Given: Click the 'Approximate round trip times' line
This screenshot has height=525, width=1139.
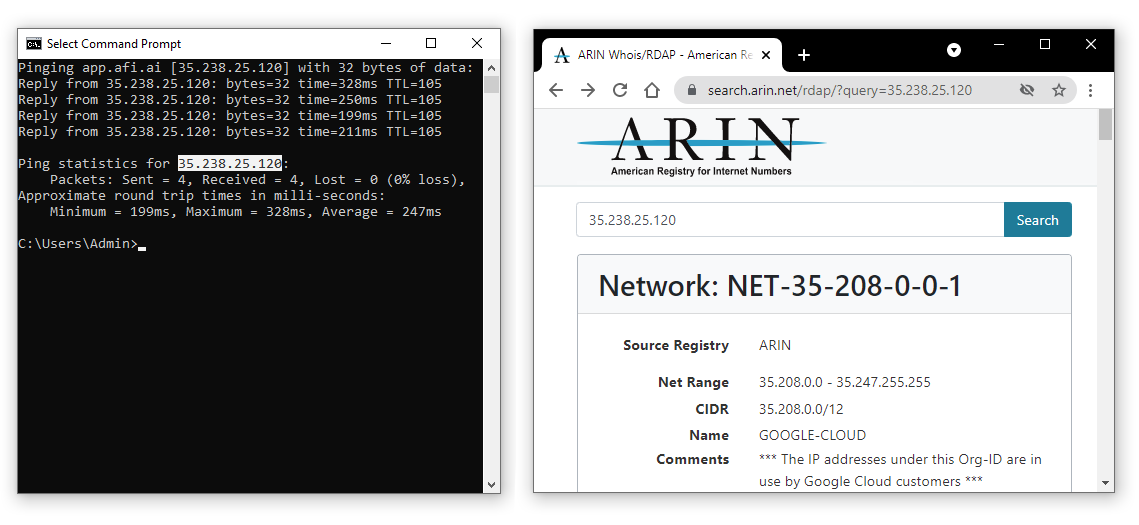Looking at the screenshot, I should click(202, 196).
